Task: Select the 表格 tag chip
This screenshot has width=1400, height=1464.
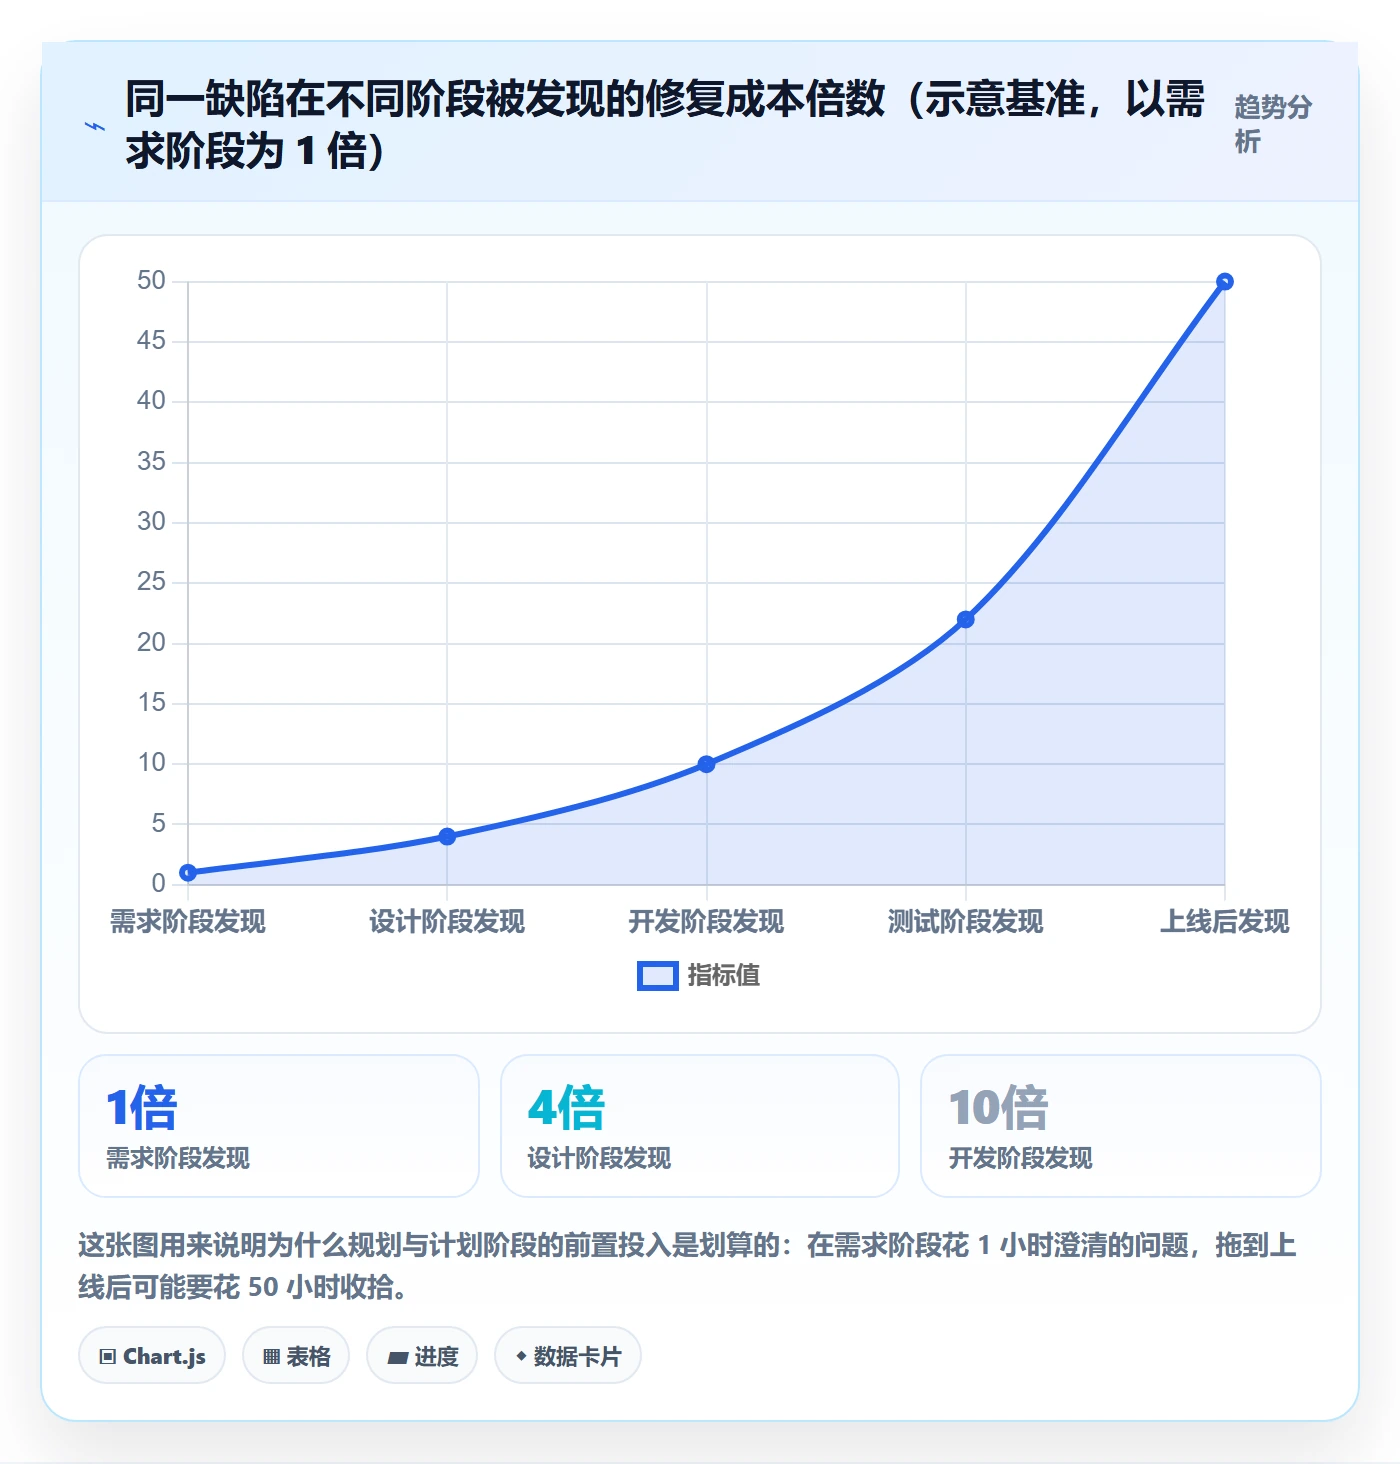Action: click(x=296, y=1356)
